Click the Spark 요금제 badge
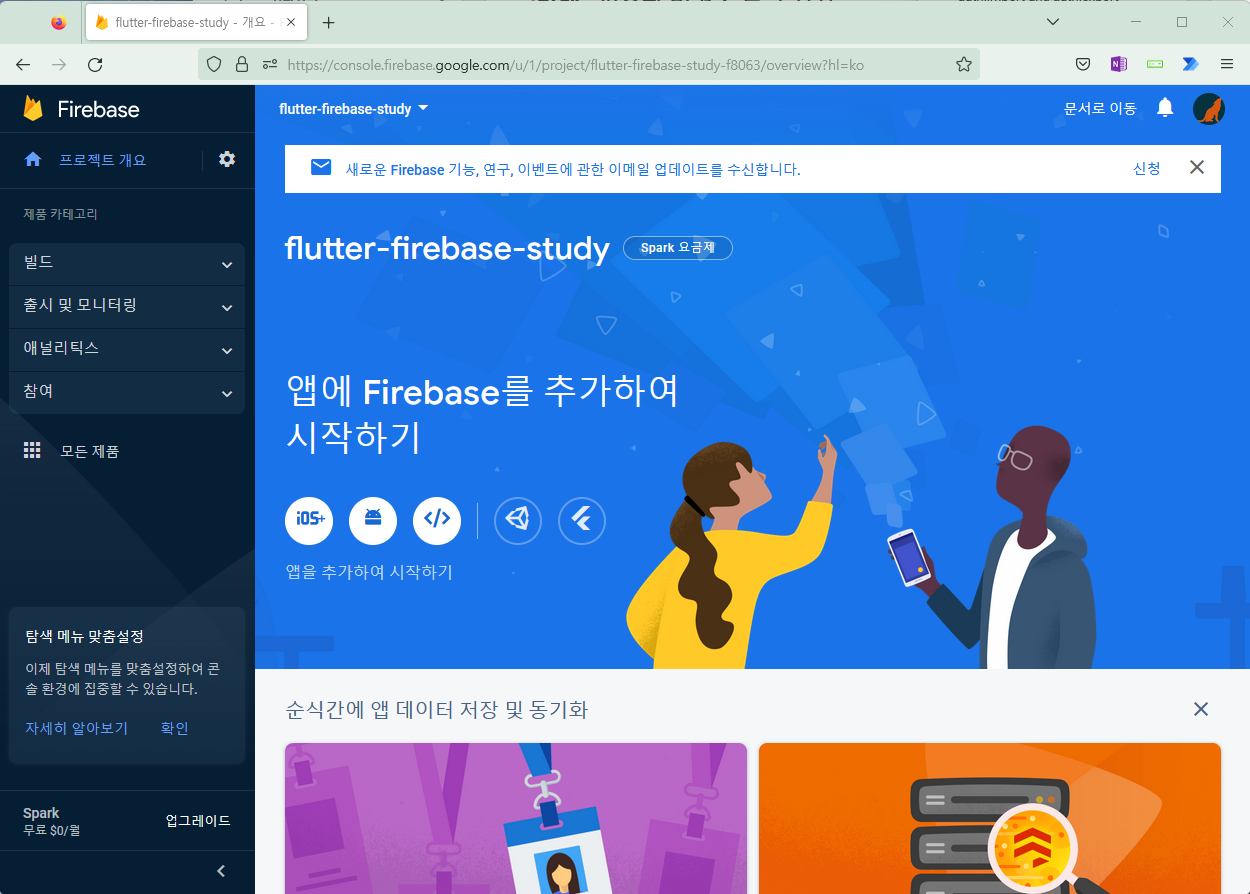This screenshot has height=894, width=1250. pos(678,248)
